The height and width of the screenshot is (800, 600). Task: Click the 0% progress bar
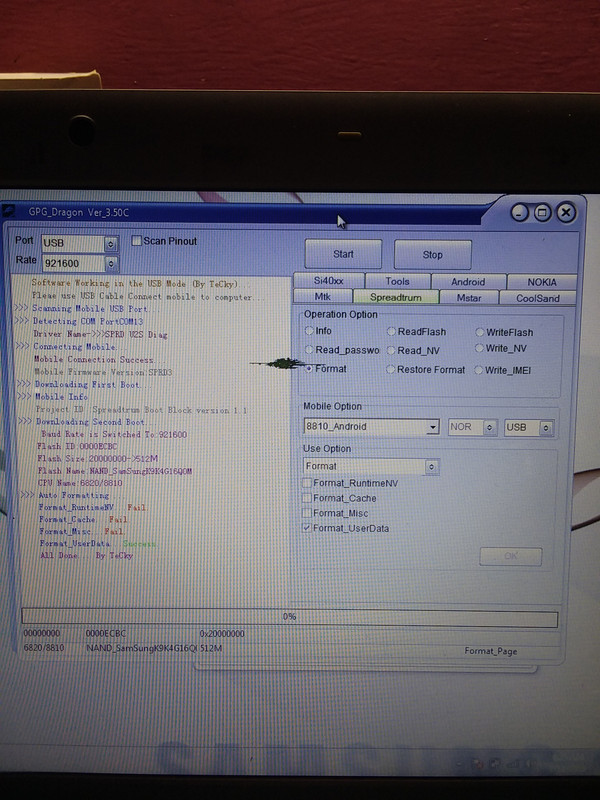(289, 617)
